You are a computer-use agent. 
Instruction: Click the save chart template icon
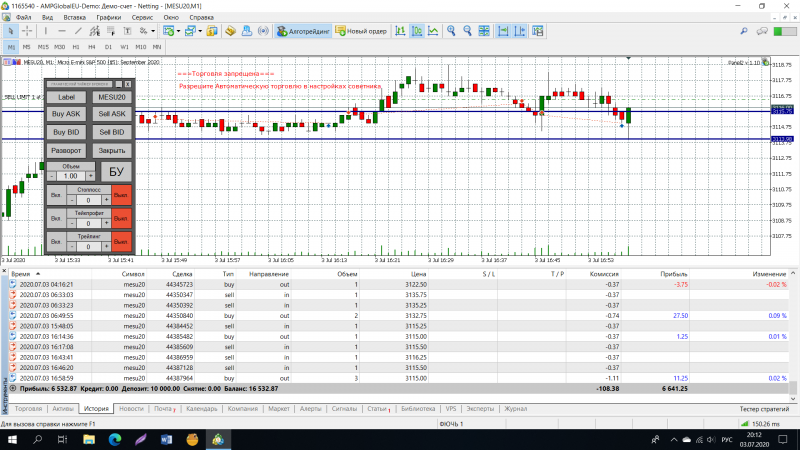pyautogui.click(x=538, y=31)
